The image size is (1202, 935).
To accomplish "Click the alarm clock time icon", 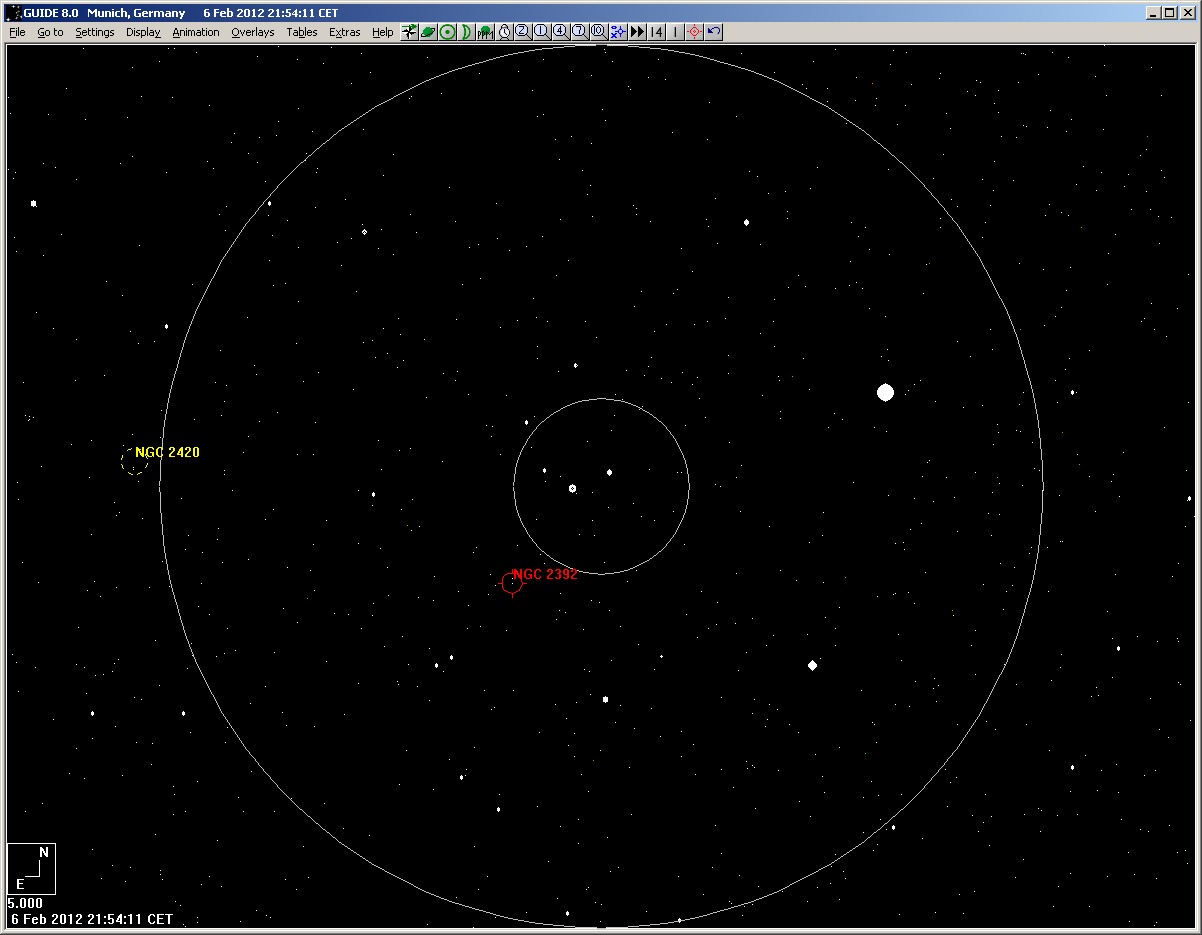I will [x=504, y=32].
